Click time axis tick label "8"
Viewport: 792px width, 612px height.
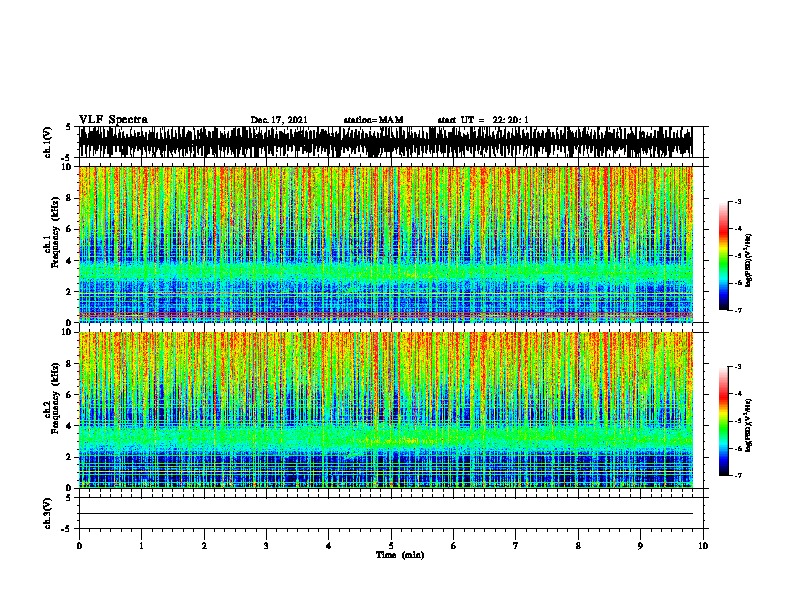click(578, 545)
